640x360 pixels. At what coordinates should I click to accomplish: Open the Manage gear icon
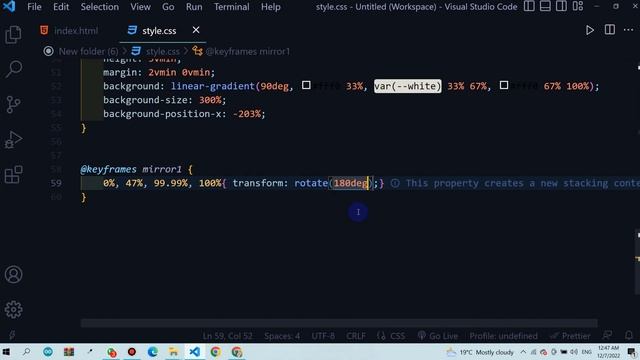point(13,310)
